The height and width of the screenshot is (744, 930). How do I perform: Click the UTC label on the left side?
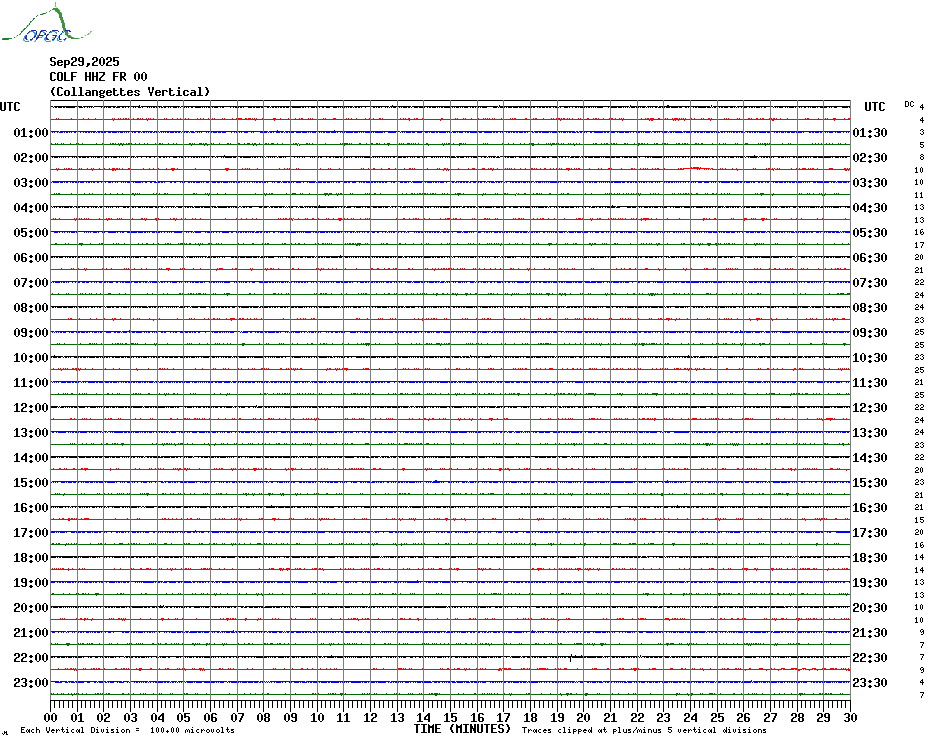10,107
